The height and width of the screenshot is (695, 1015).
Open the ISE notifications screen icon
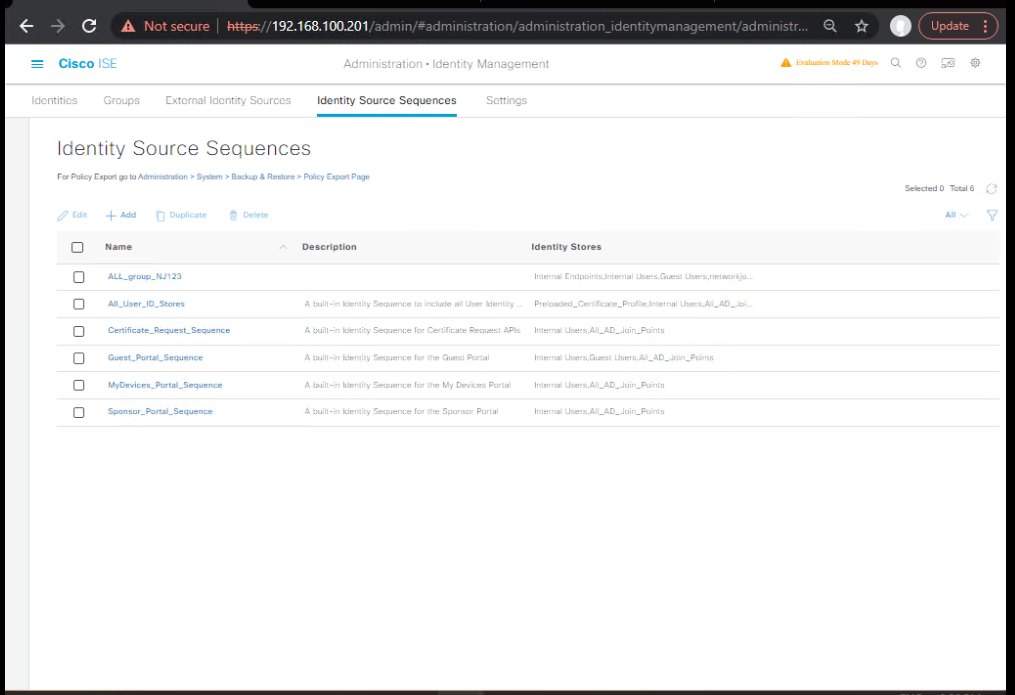pyautogui.click(x=948, y=63)
